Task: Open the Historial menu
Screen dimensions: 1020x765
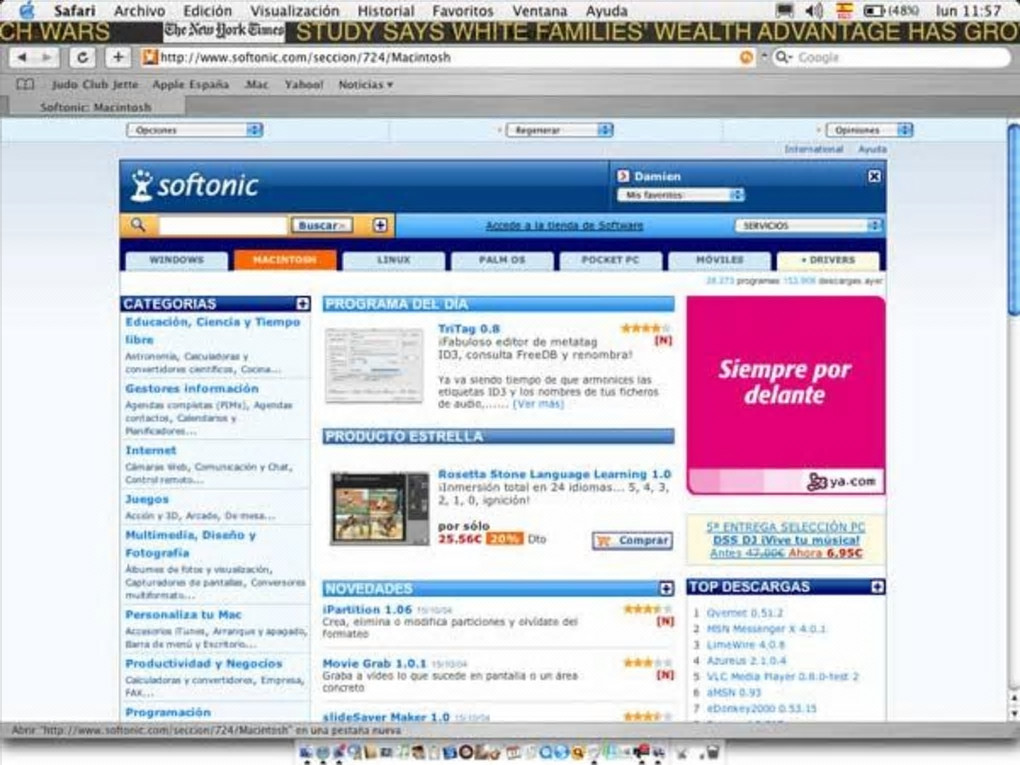Action: pyautogui.click(x=386, y=10)
